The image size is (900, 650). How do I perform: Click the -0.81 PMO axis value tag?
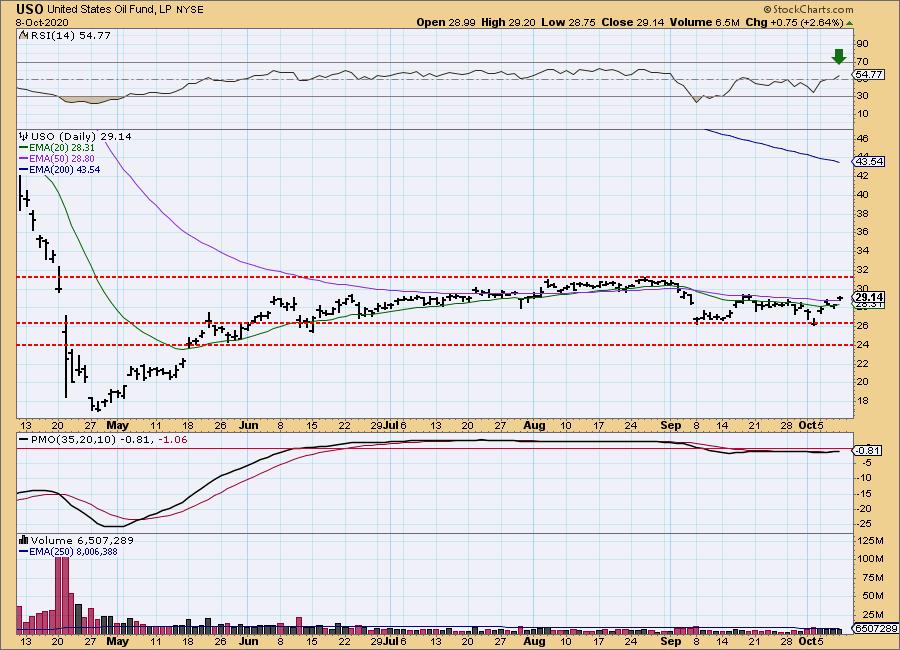(868, 451)
